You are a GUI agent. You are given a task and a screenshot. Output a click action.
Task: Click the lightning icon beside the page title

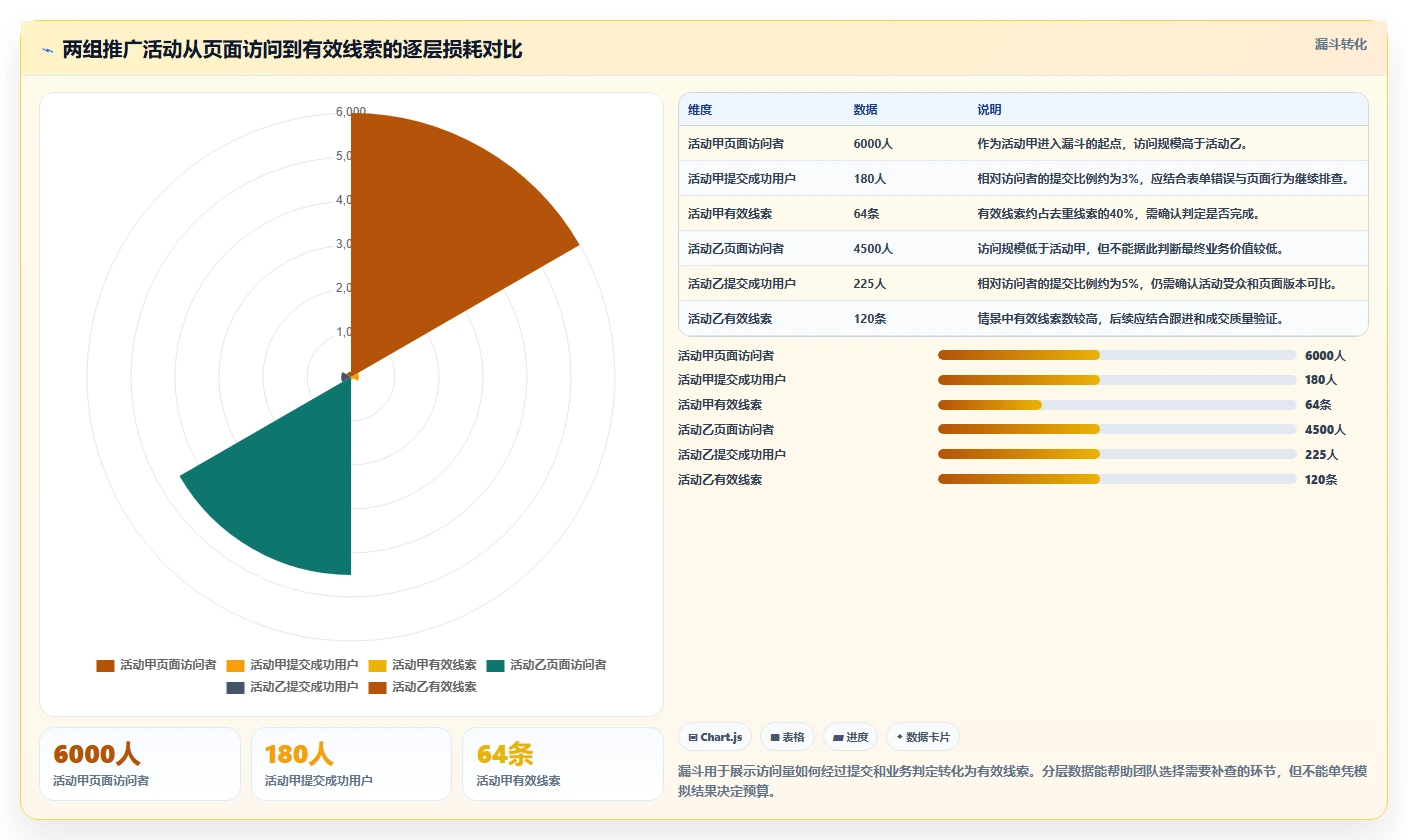click(47, 51)
